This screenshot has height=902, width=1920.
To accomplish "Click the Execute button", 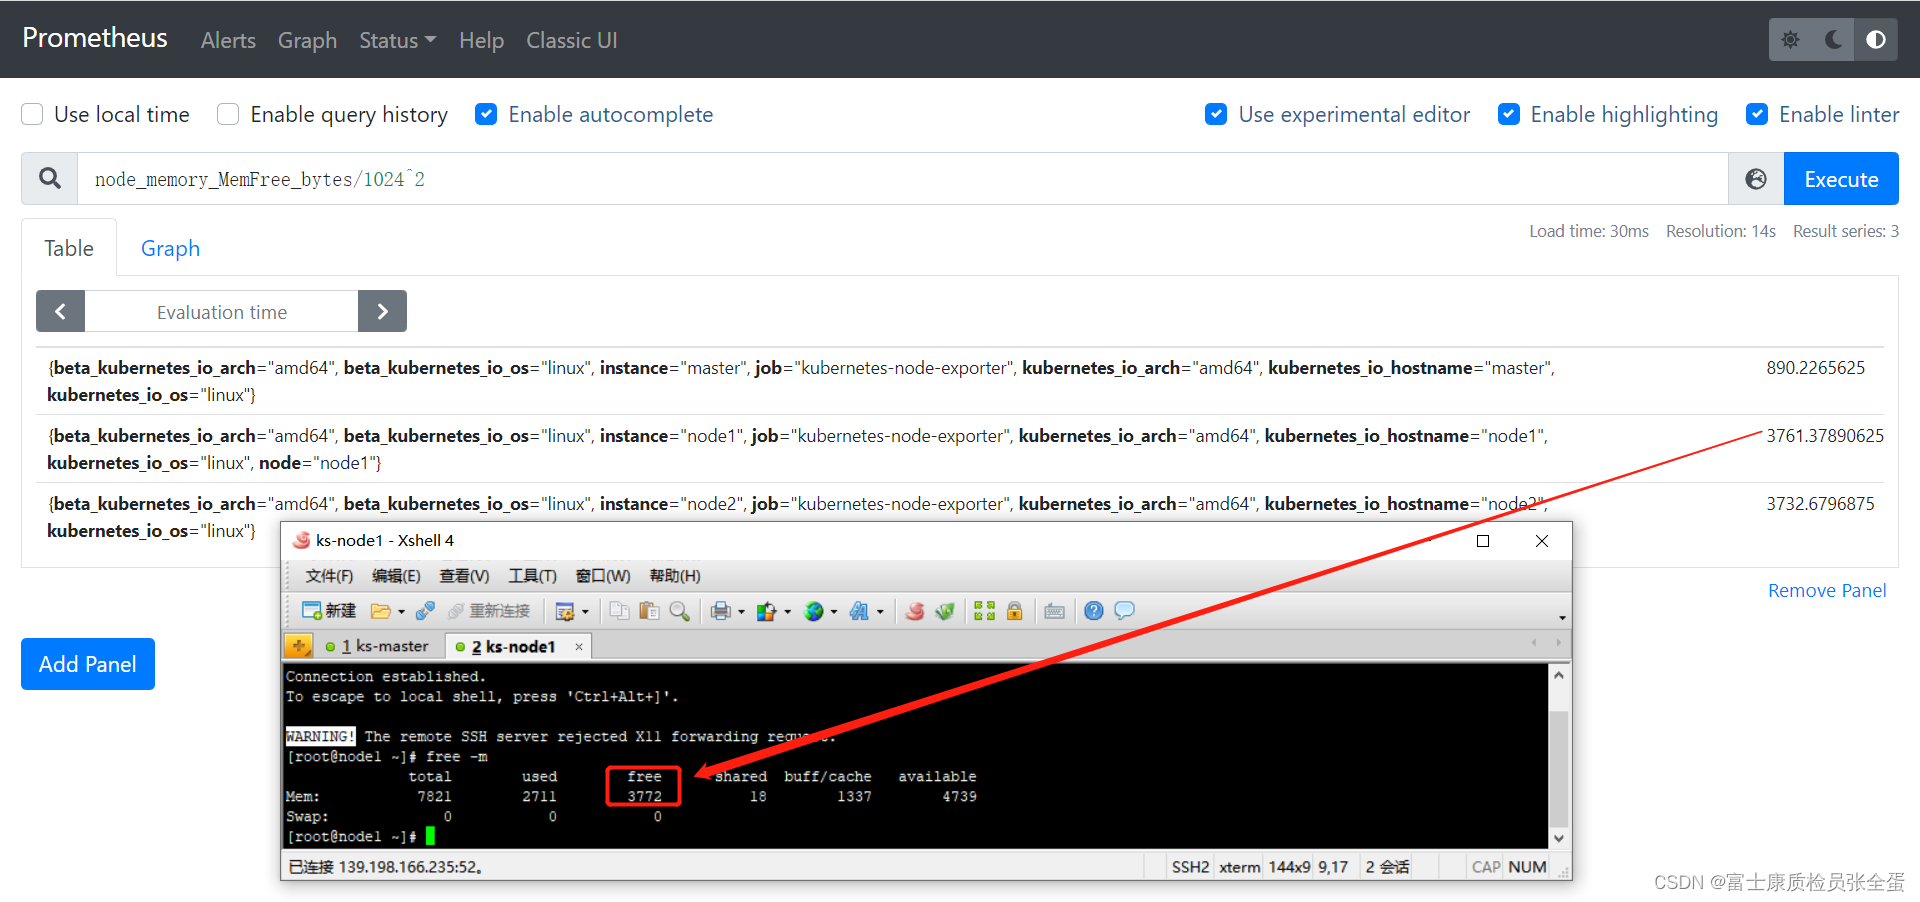I will 1840,179.
